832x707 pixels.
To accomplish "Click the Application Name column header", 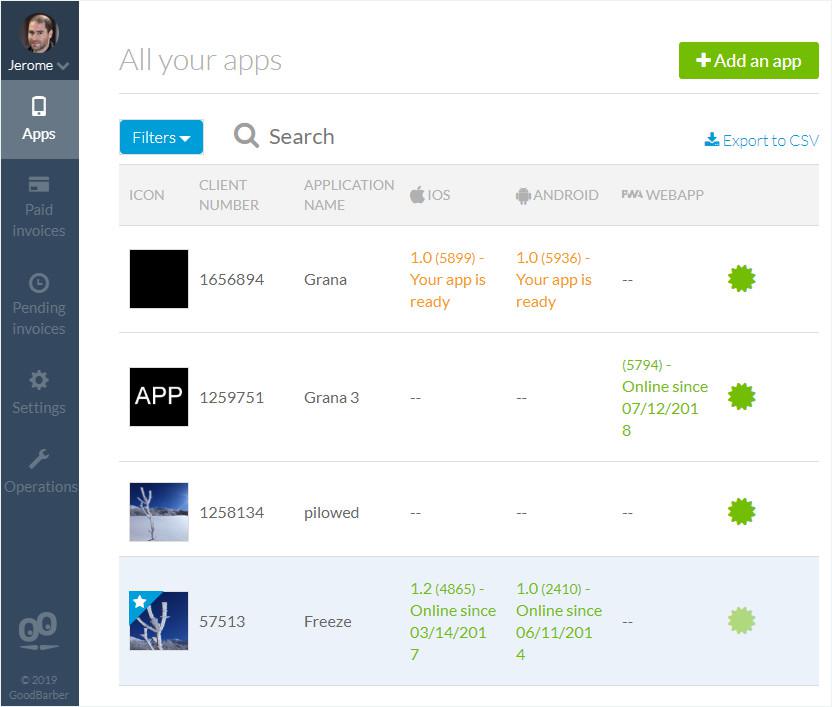I will (x=348, y=195).
